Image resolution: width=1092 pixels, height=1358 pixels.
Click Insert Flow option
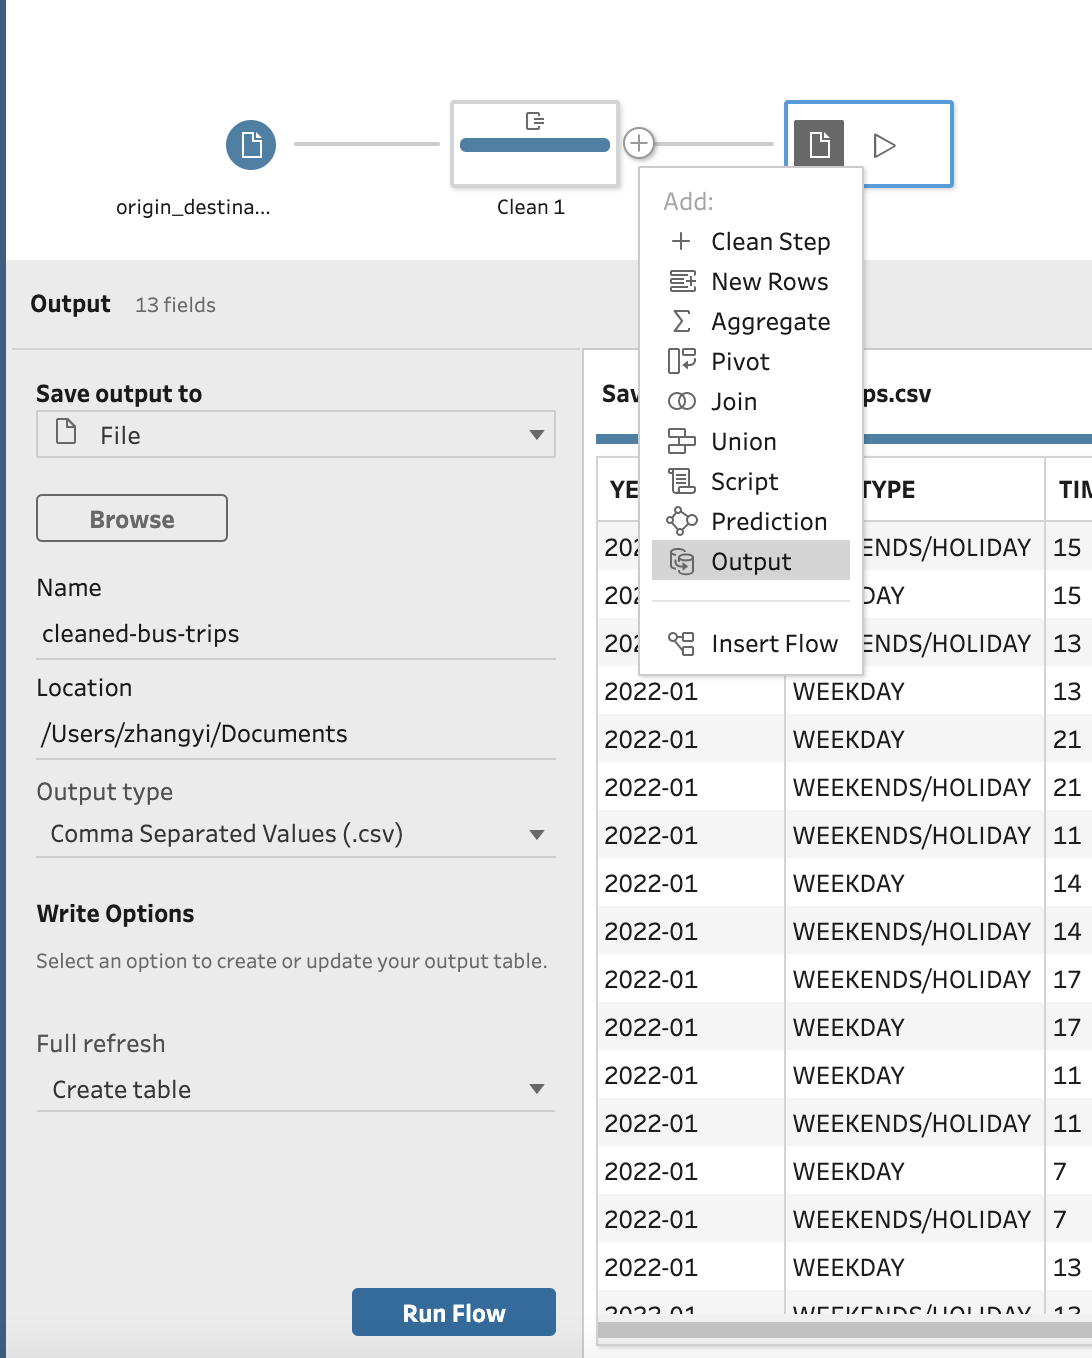pos(773,644)
